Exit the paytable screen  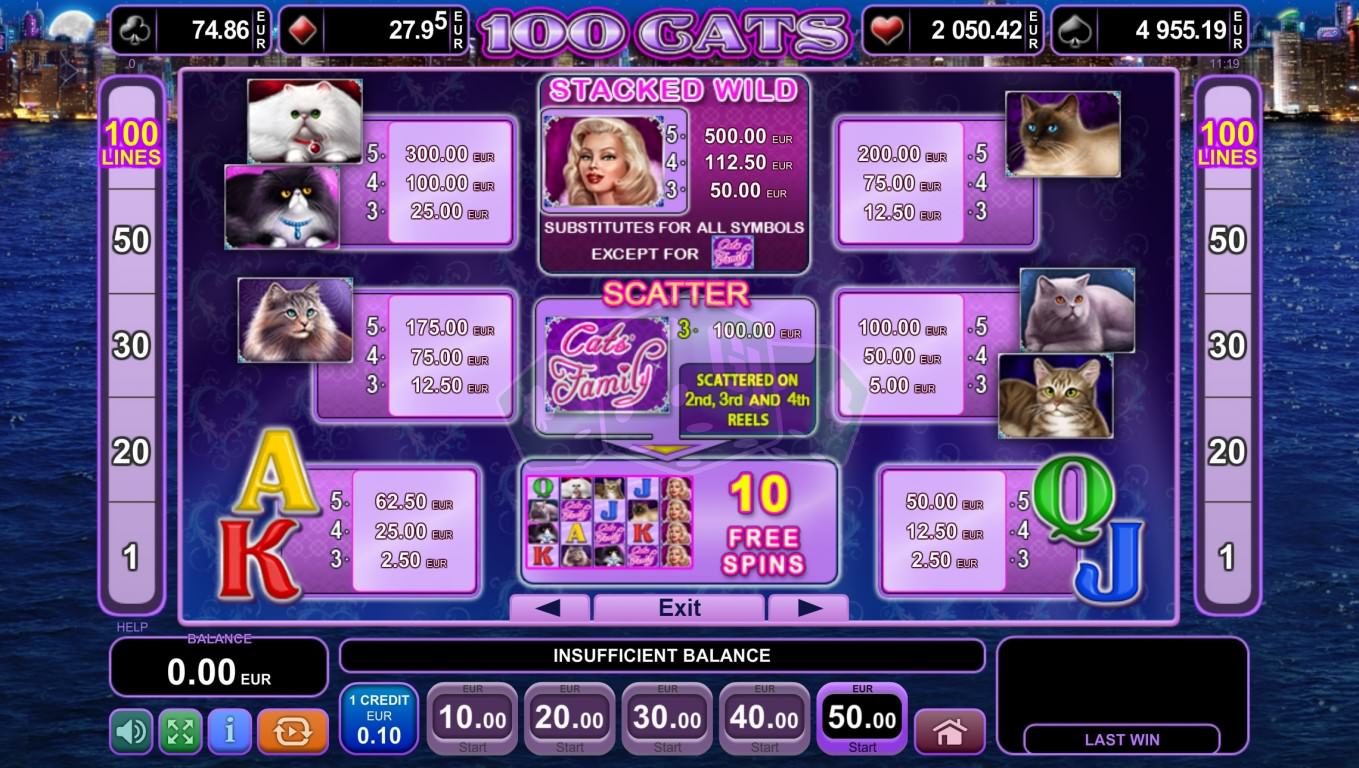[x=679, y=608]
